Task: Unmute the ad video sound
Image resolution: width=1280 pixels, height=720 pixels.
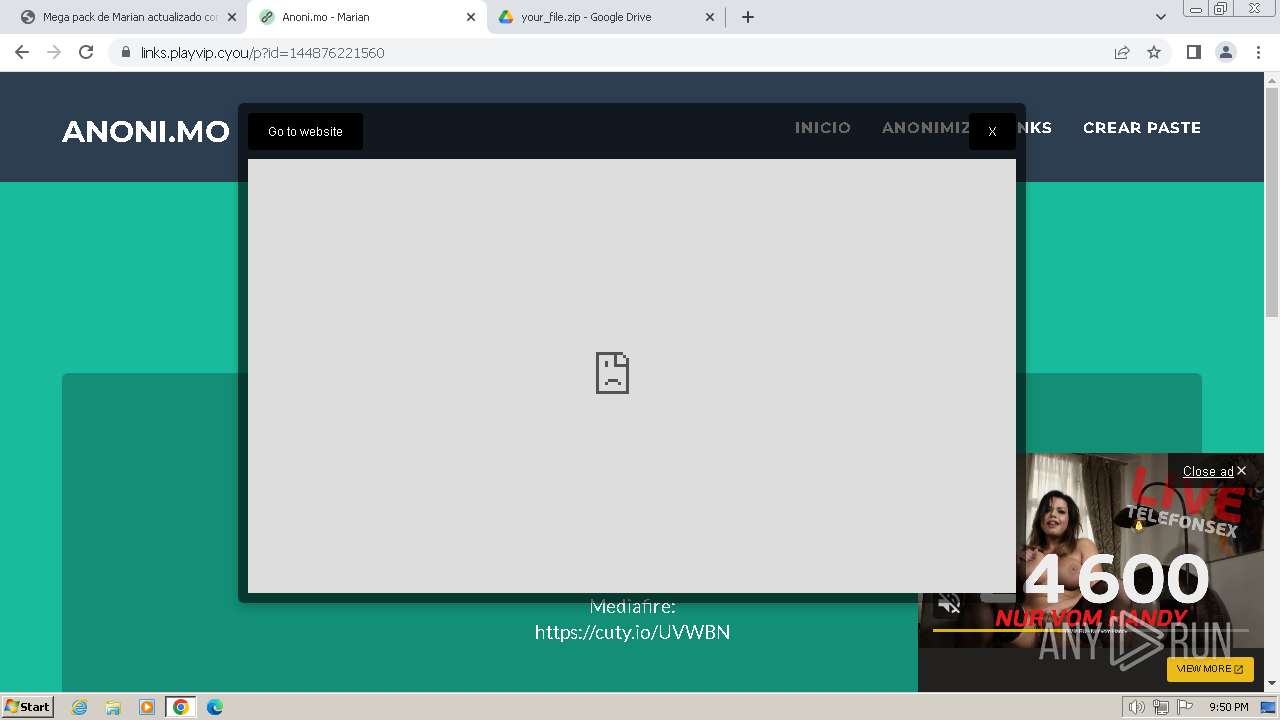Action: pyautogui.click(x=949, y=604)
